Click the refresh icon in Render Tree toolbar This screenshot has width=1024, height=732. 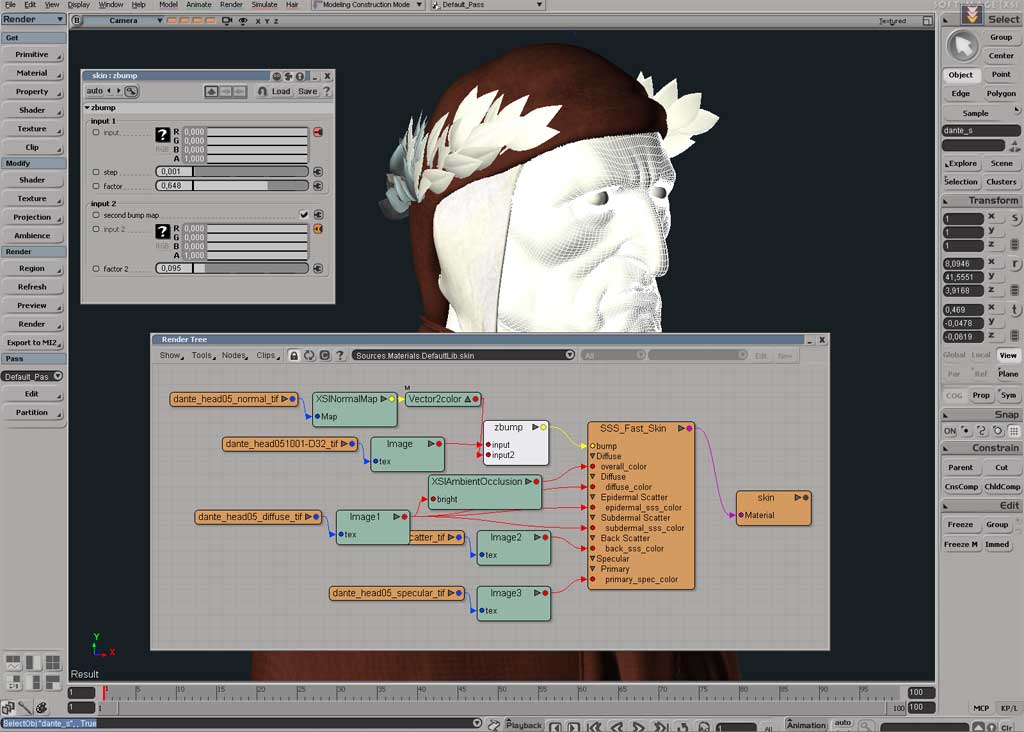click(309, 355)
